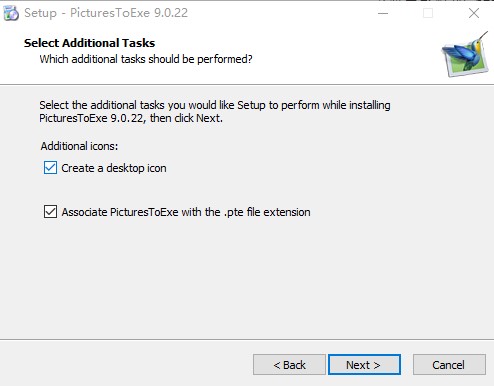Screen dimensions: 494x386
Task: Close the Setup window with the X
Action: pos(474,13)
